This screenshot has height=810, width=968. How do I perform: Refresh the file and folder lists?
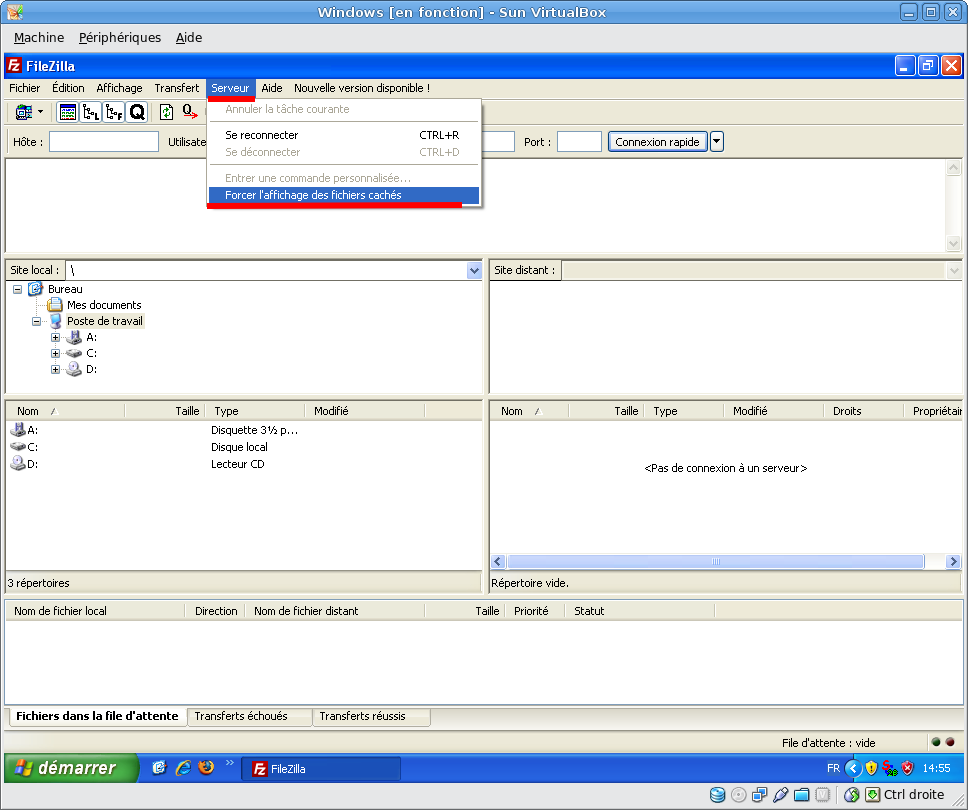[166, 112]
